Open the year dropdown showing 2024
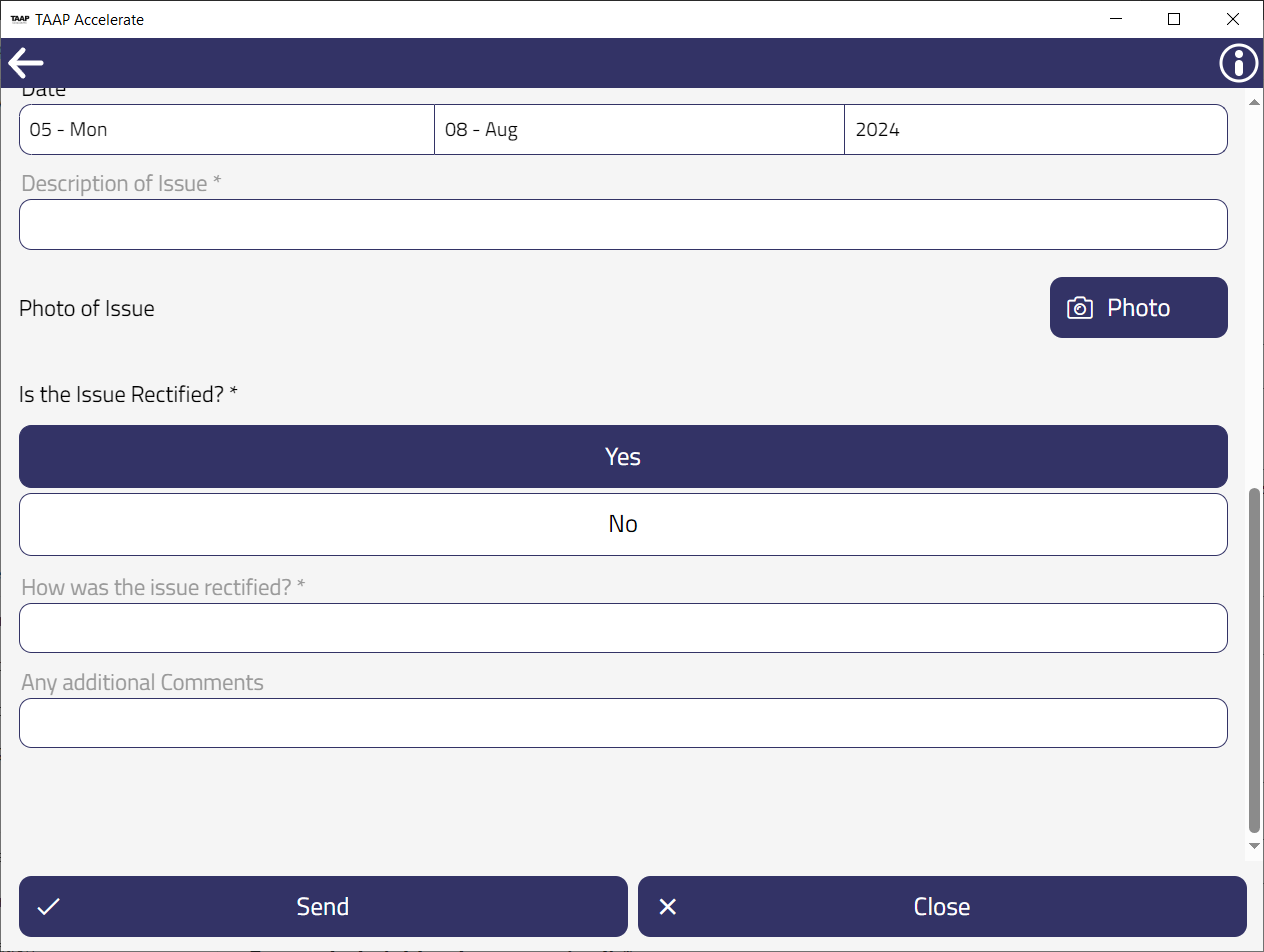Screen dimensions: 1264x952 [1035, 130]
